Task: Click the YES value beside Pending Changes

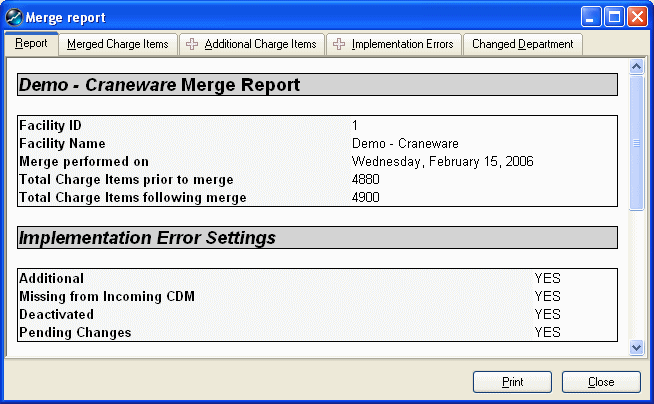Action: (x=547, y=333)
